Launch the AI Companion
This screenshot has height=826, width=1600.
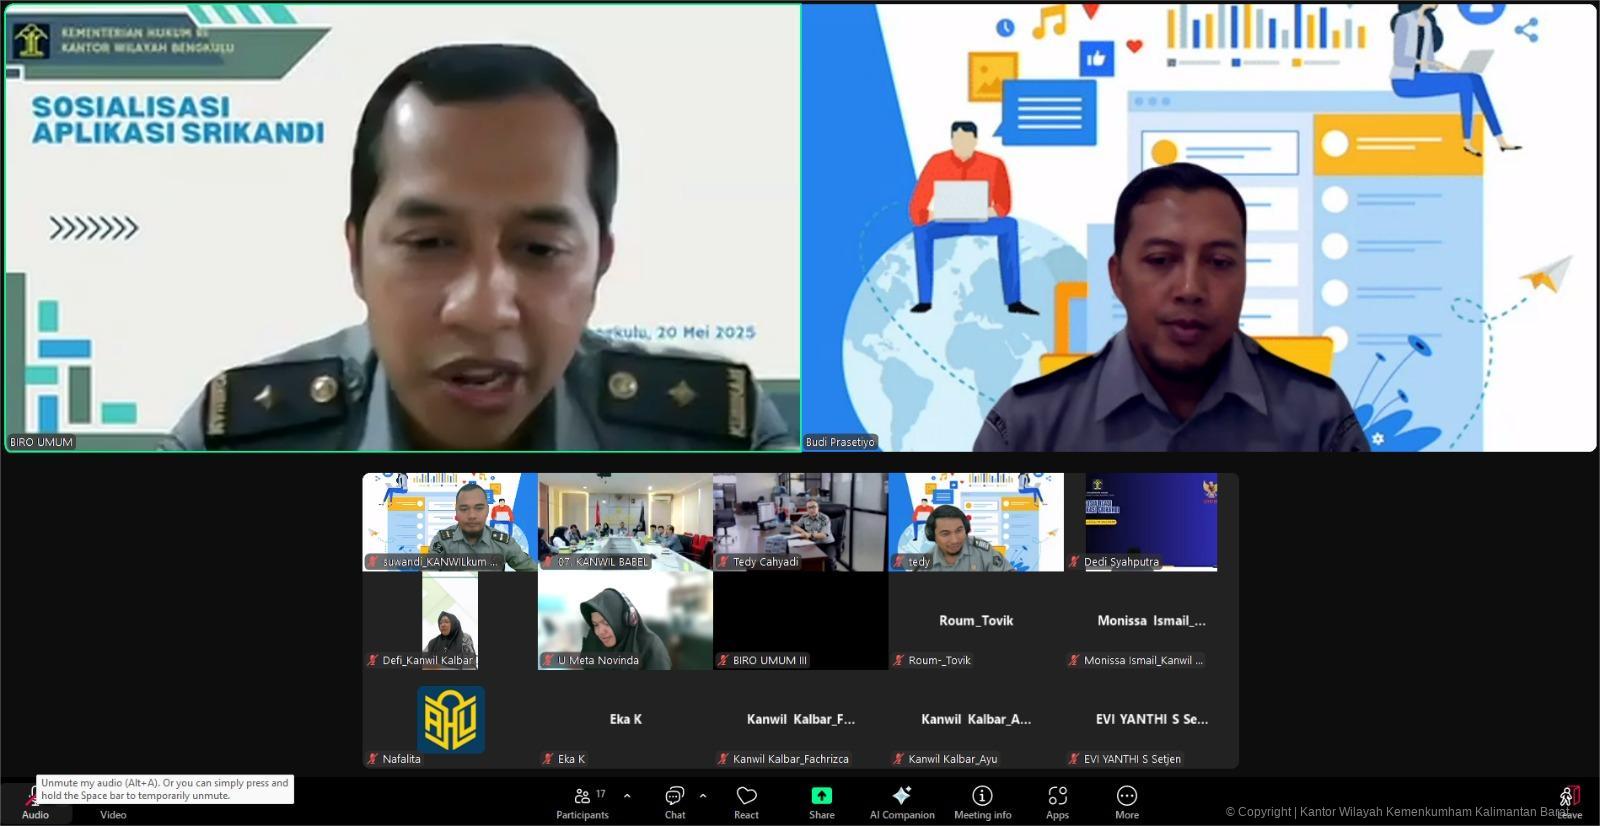(901, 802)
